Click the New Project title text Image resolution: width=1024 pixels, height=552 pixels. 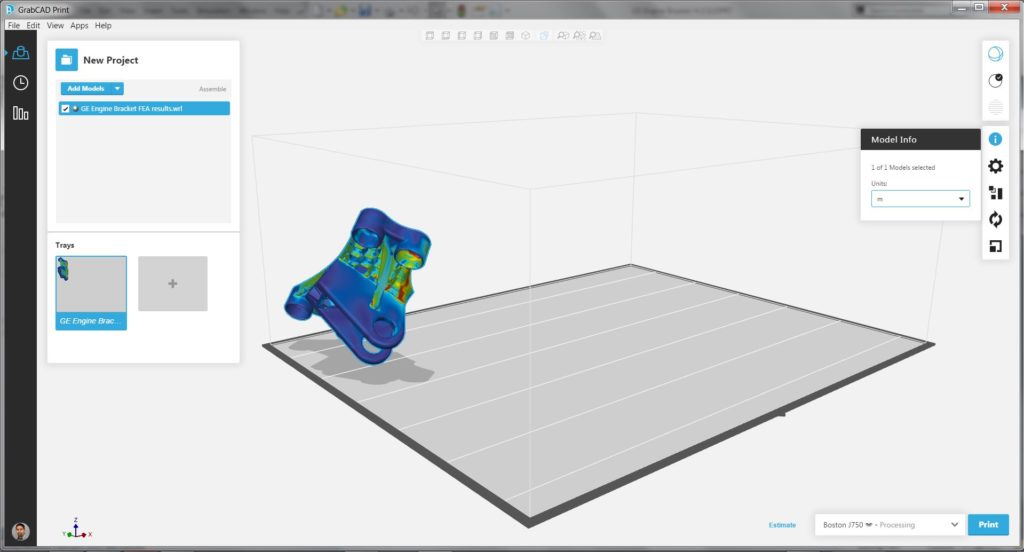(x=110, y=60)
